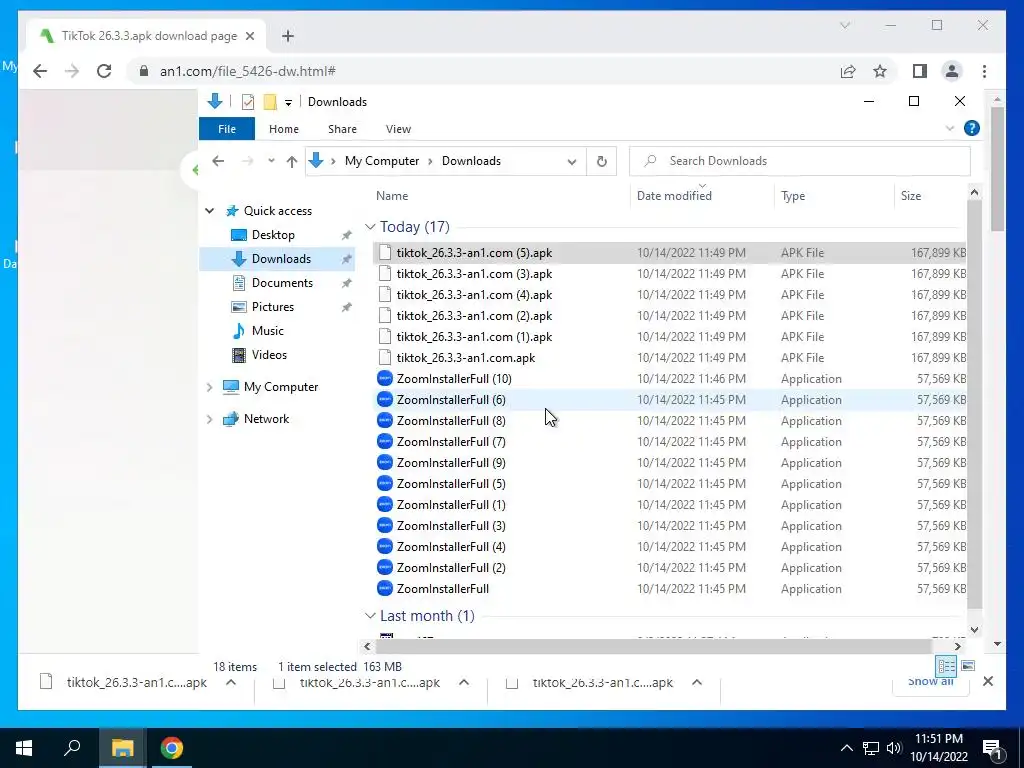Close the Chrome downloads bar
Viewport: 1024px width, 768px height.
point(988,681)
